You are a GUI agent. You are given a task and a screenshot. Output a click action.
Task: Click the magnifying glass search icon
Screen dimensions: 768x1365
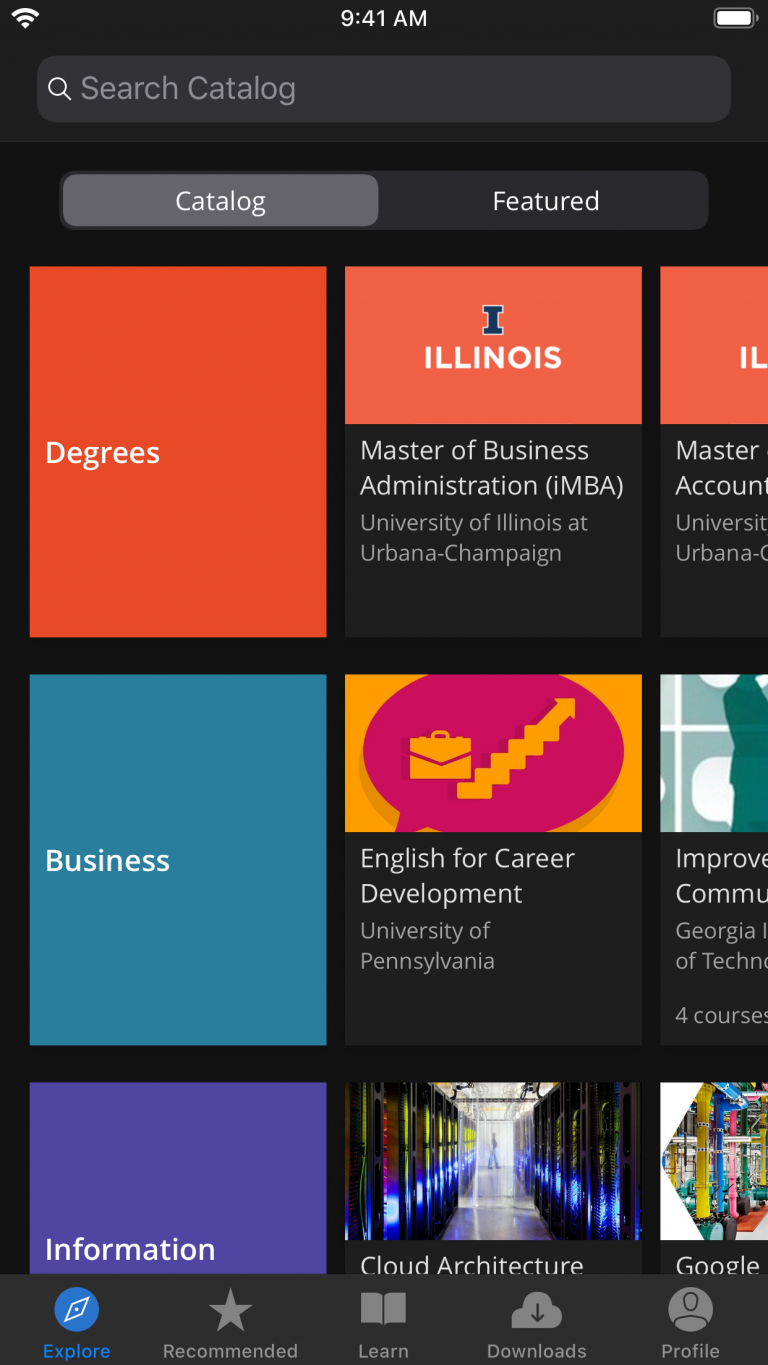click(60, 89)
